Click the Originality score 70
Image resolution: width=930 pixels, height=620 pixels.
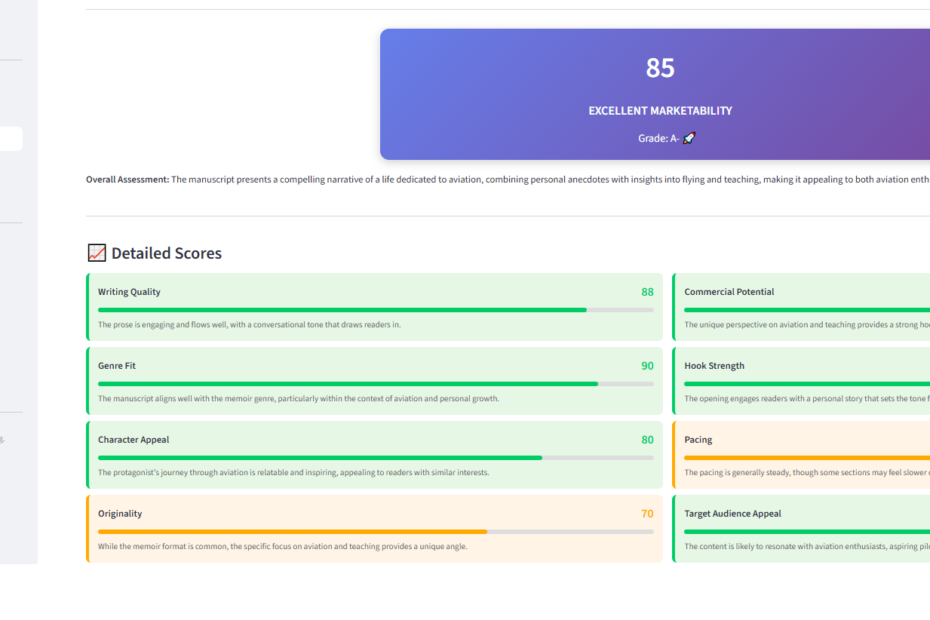[x=647, y=514]
